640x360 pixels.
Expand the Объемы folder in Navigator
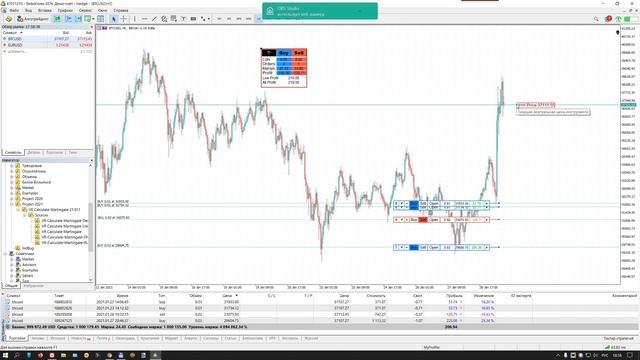[12, 177]
